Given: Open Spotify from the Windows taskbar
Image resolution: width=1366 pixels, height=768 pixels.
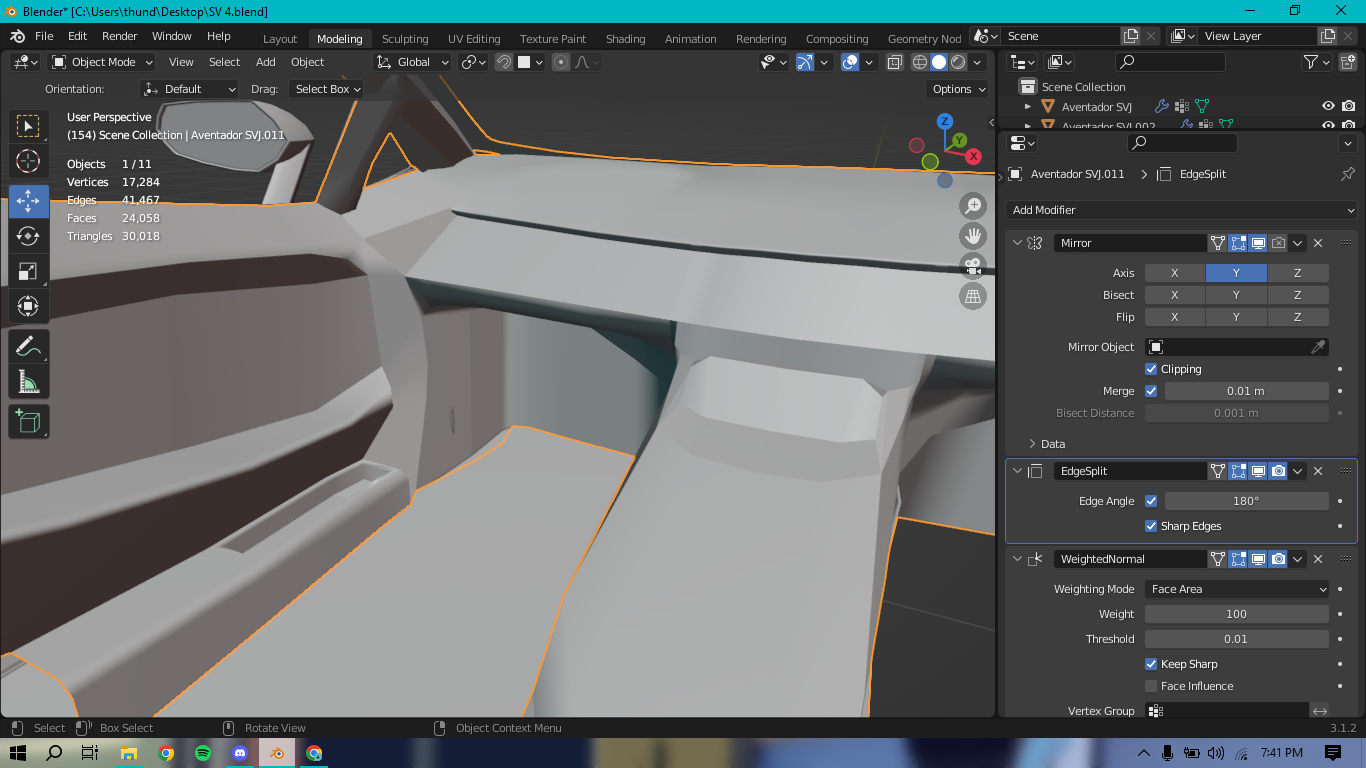Looking at the screenshot, I should (203, 753).
